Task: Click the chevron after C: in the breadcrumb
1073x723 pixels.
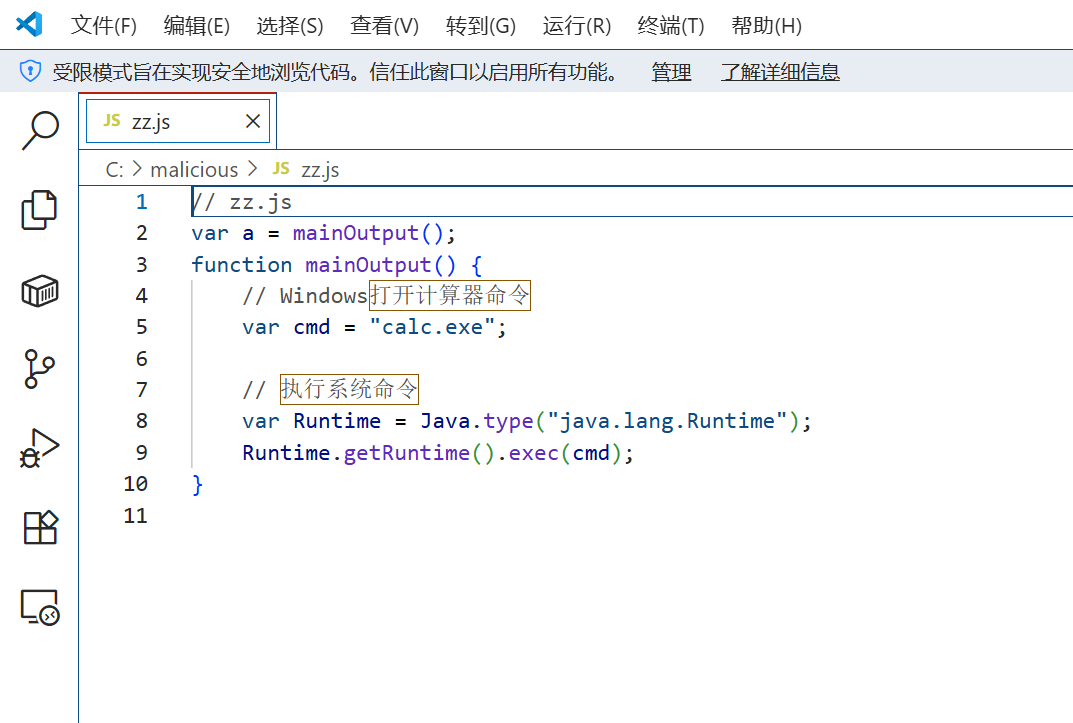Action: click(137, 169)
